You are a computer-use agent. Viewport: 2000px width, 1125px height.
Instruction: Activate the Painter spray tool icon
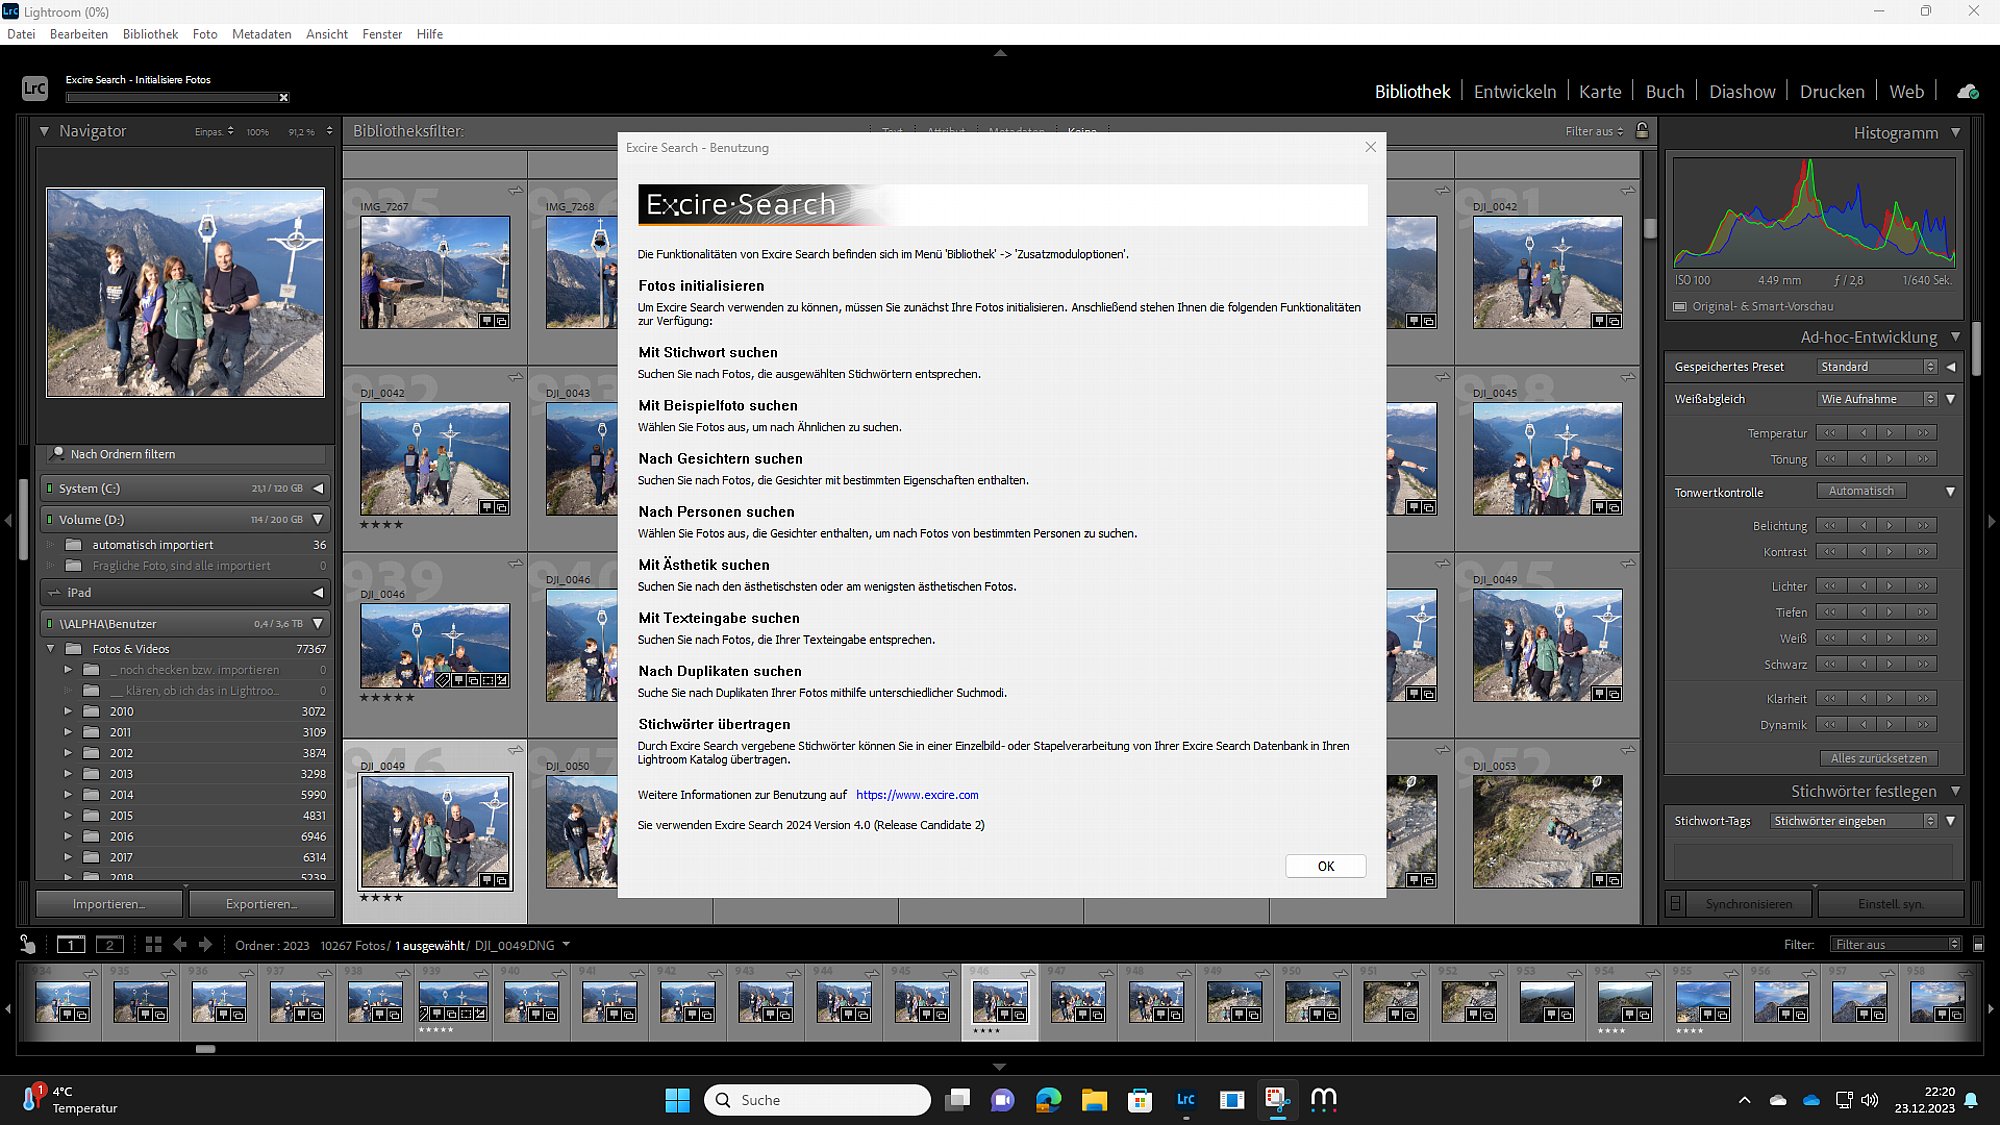click(x=28, y=944)
